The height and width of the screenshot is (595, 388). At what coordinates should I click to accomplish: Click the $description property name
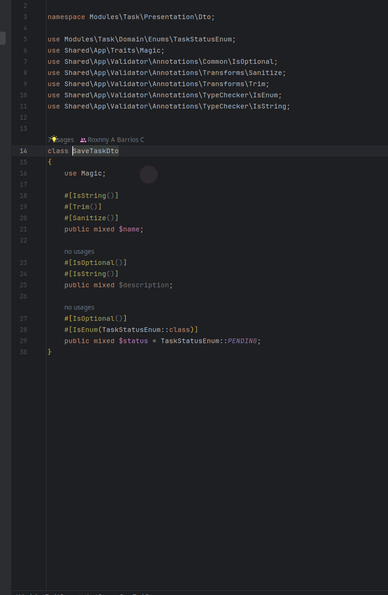tap(144, 285)
